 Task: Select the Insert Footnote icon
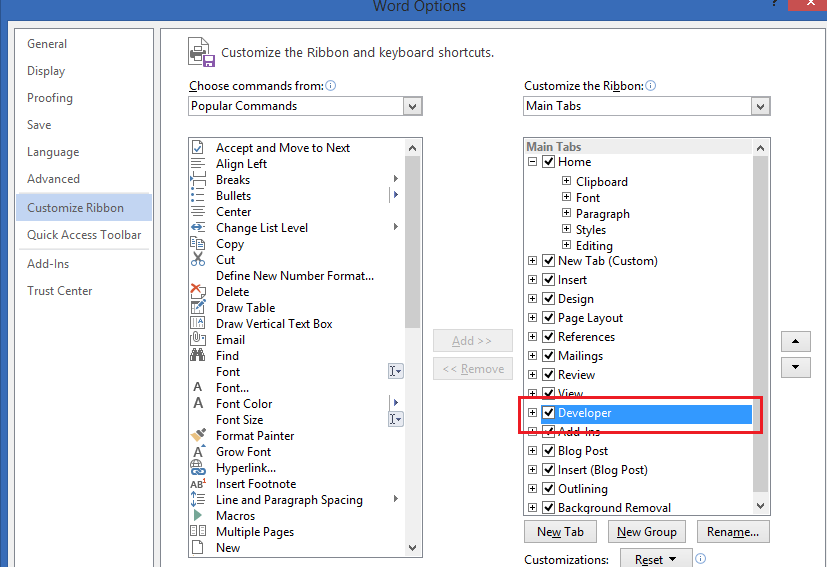coord(198,484)
